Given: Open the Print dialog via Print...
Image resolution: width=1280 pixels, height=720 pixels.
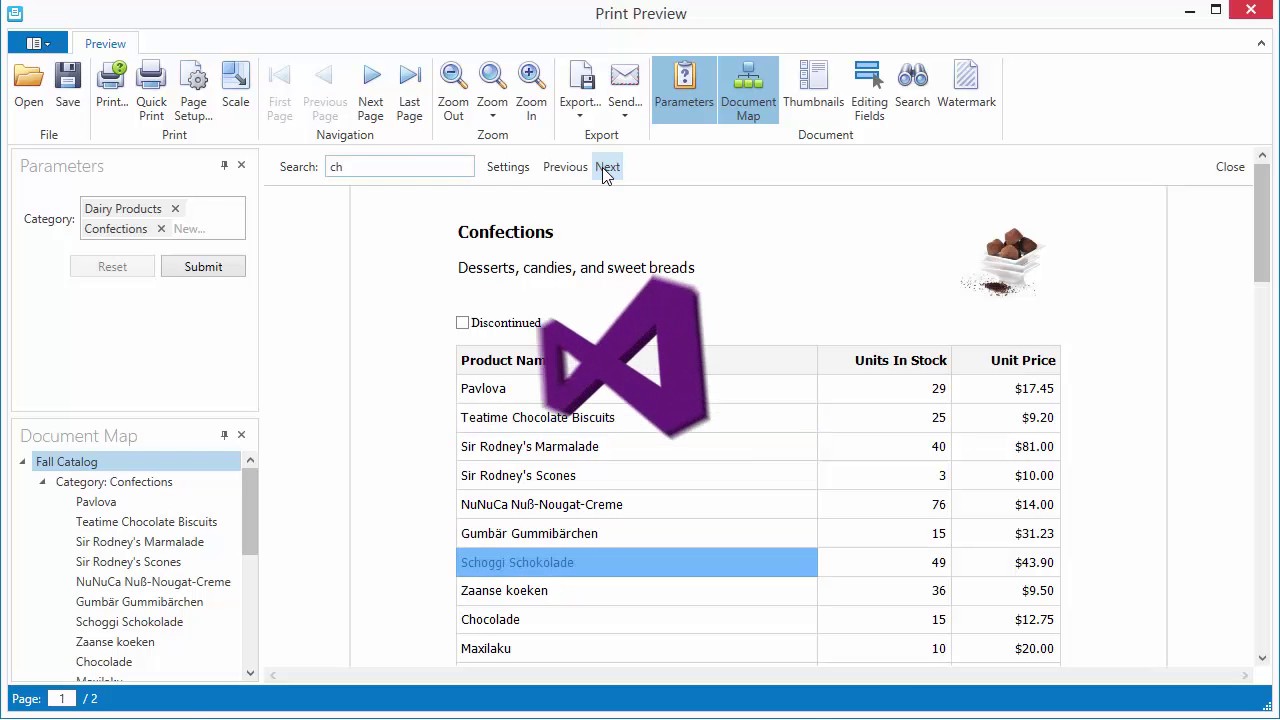Looking at the screenshot, I should 112,86.
